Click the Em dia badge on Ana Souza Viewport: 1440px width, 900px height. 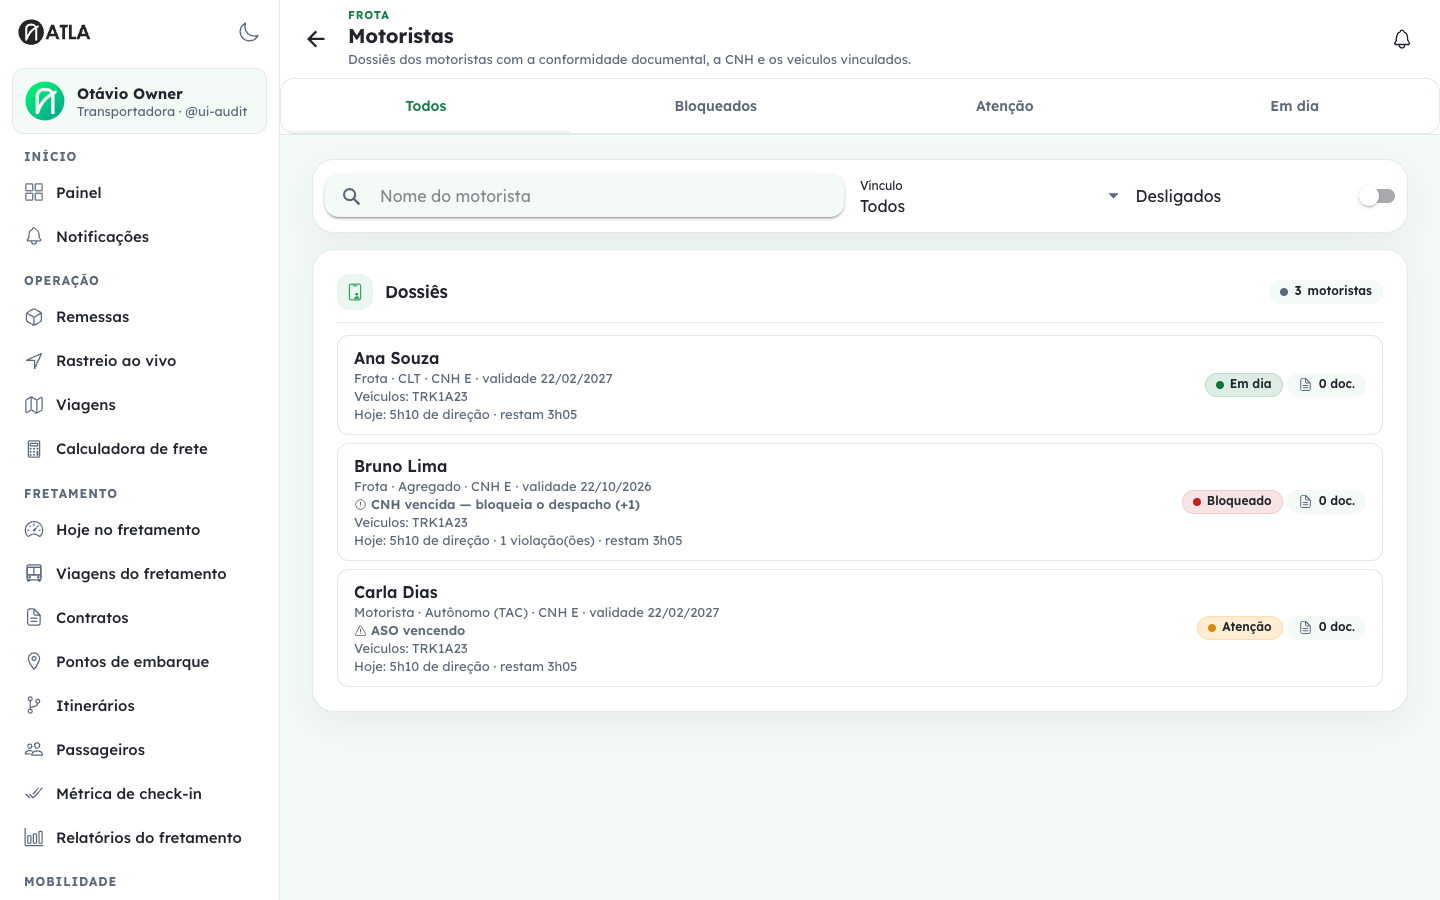click(x=1244, y=384)
